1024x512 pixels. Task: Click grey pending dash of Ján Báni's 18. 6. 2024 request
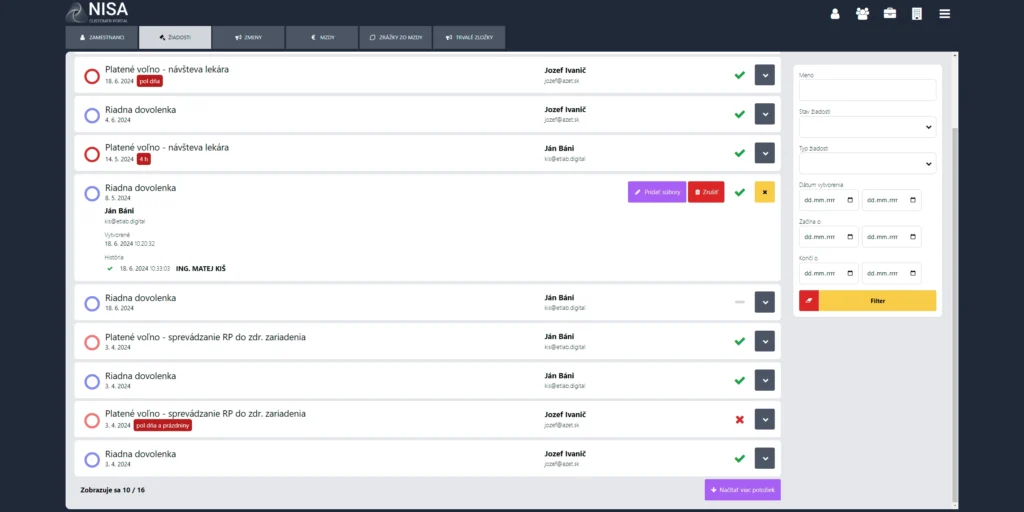pos(739,302)
